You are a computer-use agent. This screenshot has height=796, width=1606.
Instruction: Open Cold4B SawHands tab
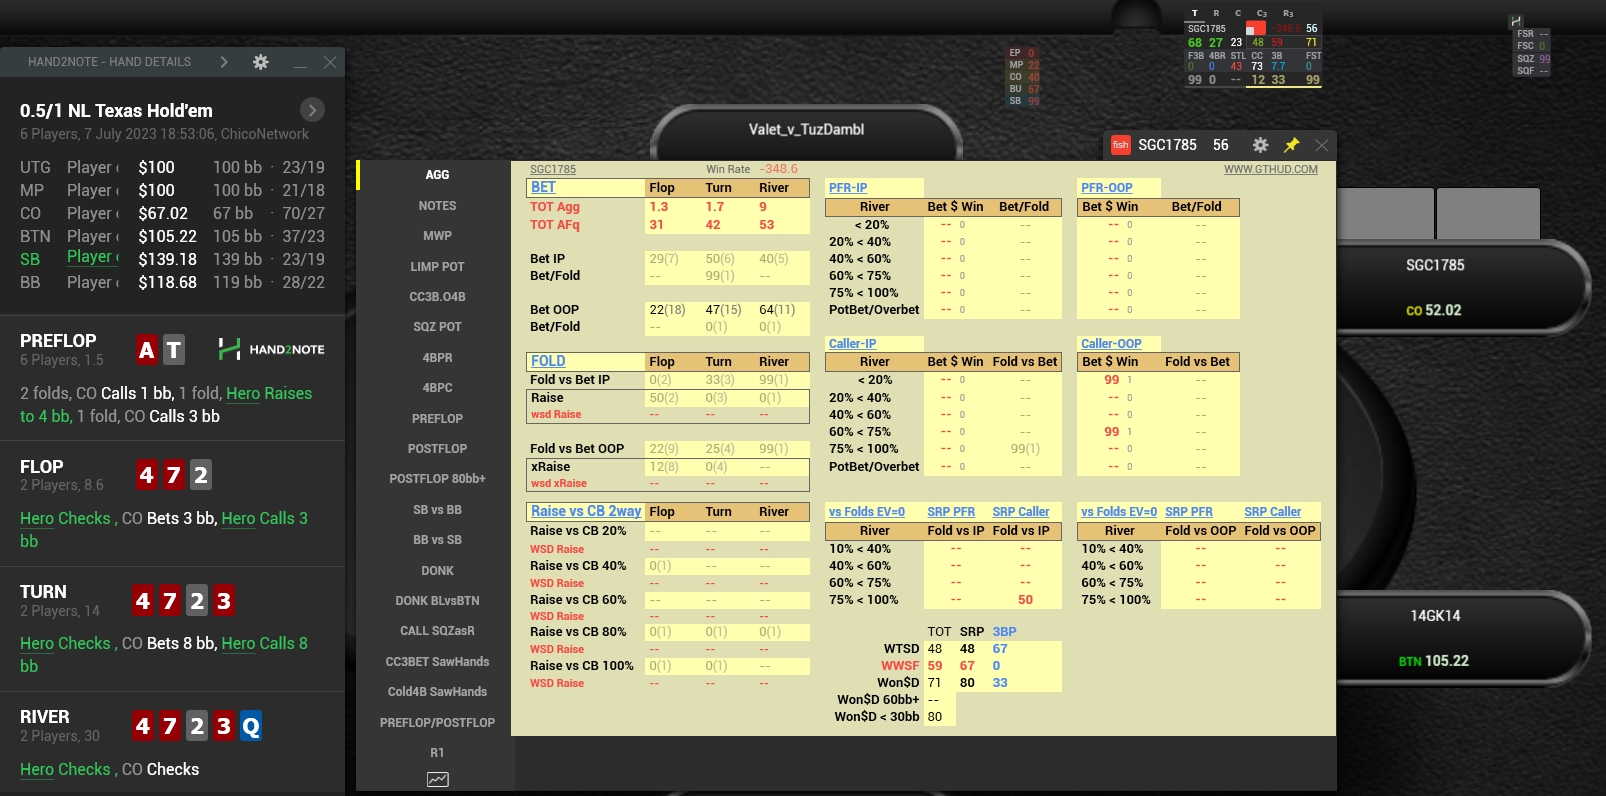[x=437, y=692]
